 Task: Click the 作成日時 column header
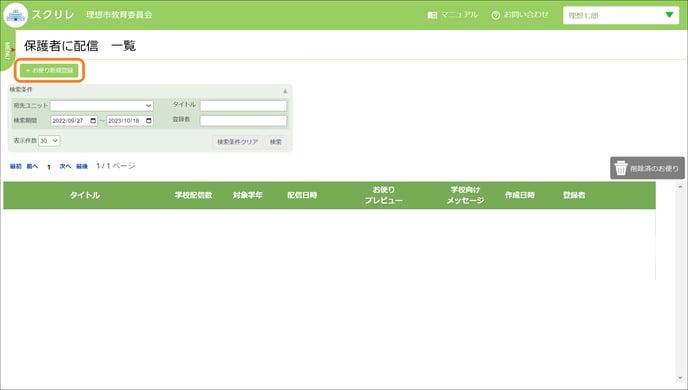(520, 195)
